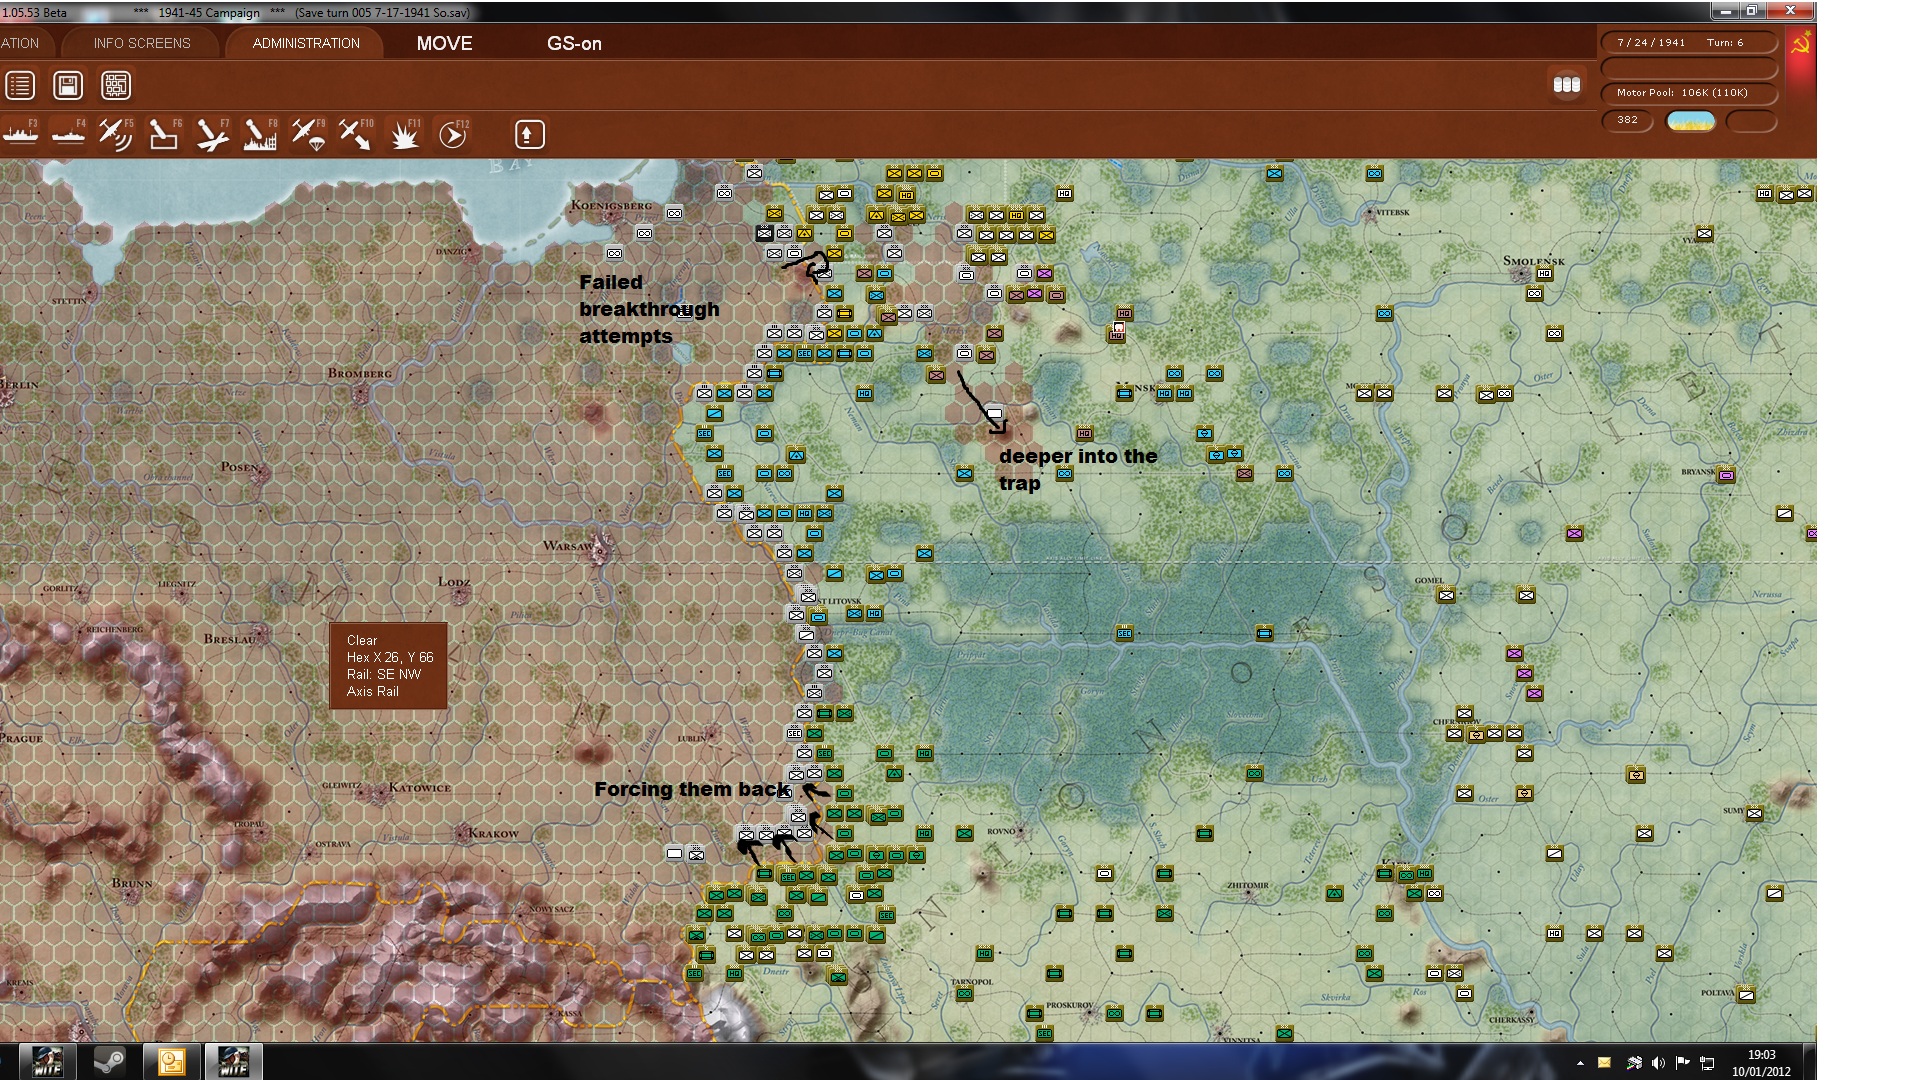Click the Zhitomir city label

pos(1247,885)
